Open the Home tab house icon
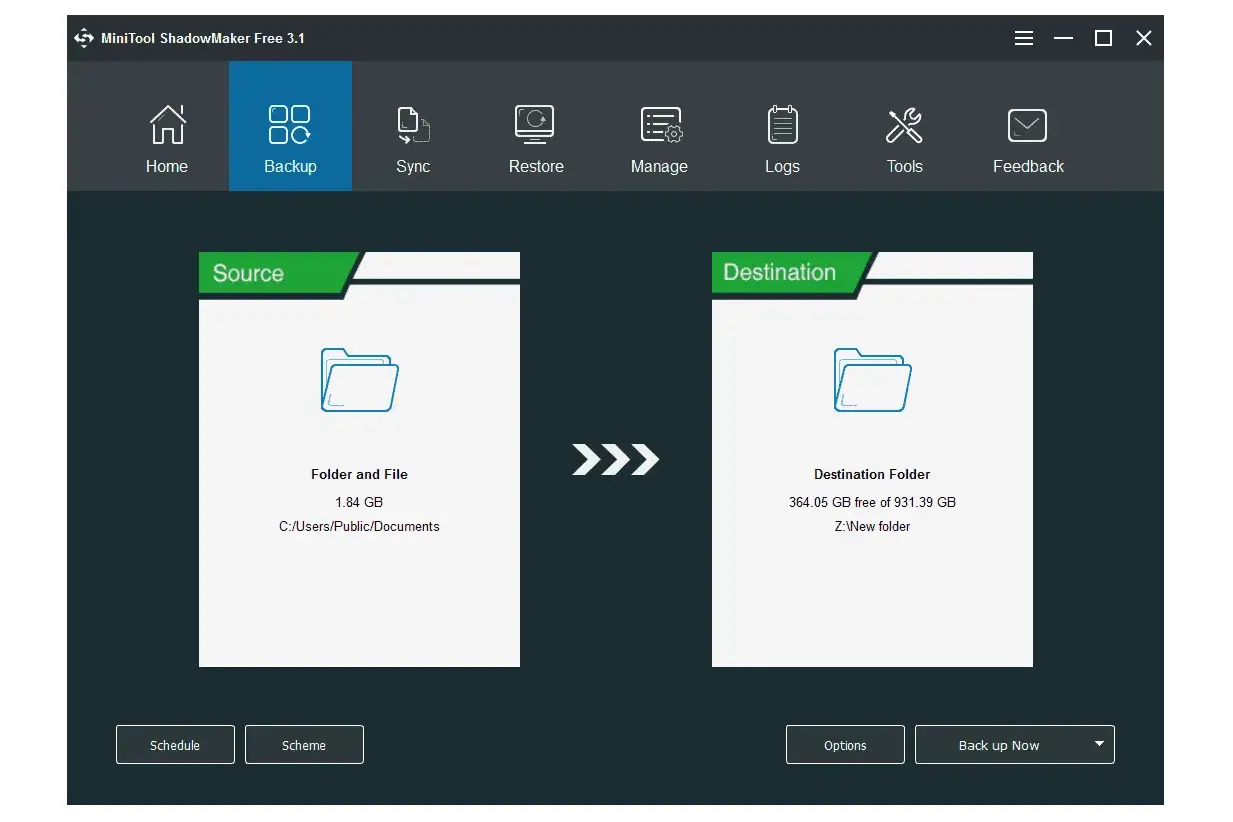This screenshot has height=822, width=1233. 167,125
